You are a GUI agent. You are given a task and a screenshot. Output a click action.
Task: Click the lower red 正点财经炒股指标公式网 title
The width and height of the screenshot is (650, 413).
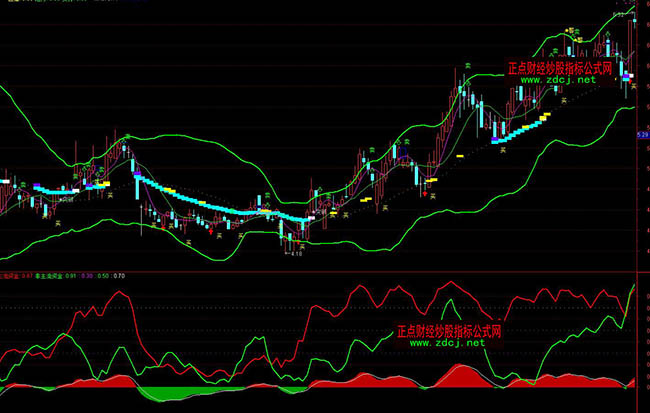[x=448, y=330]
